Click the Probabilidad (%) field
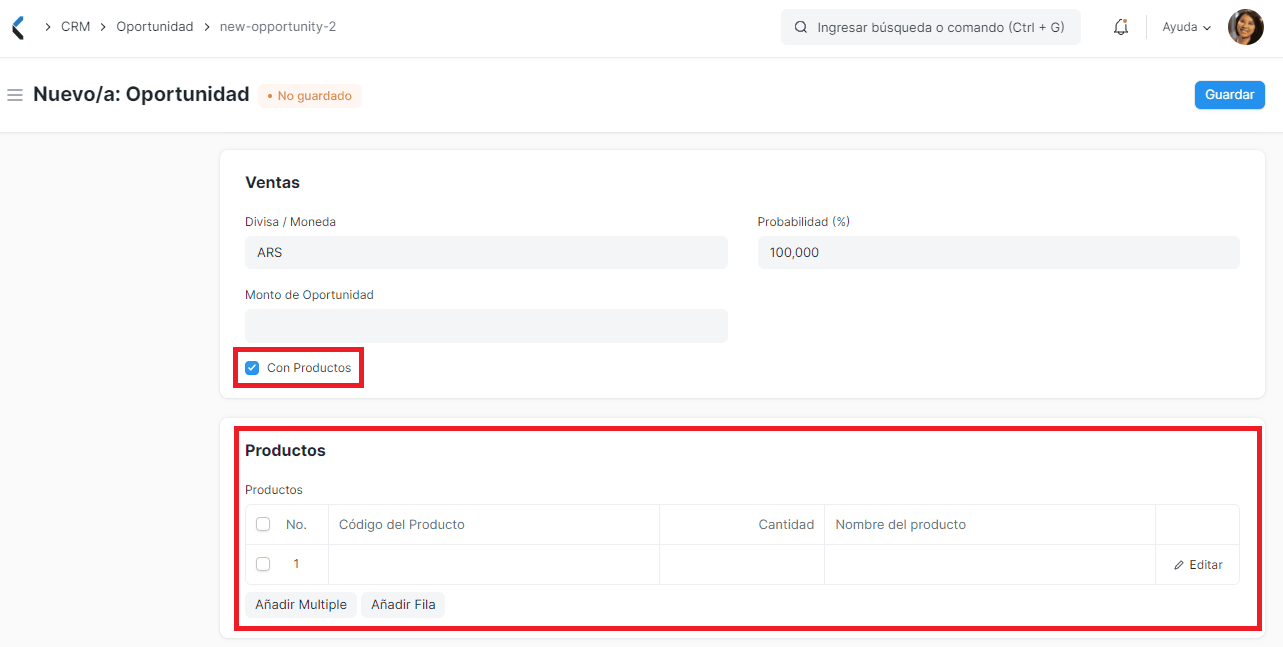1283x647 pixels. pyautogui.click(x=998, y=252)
